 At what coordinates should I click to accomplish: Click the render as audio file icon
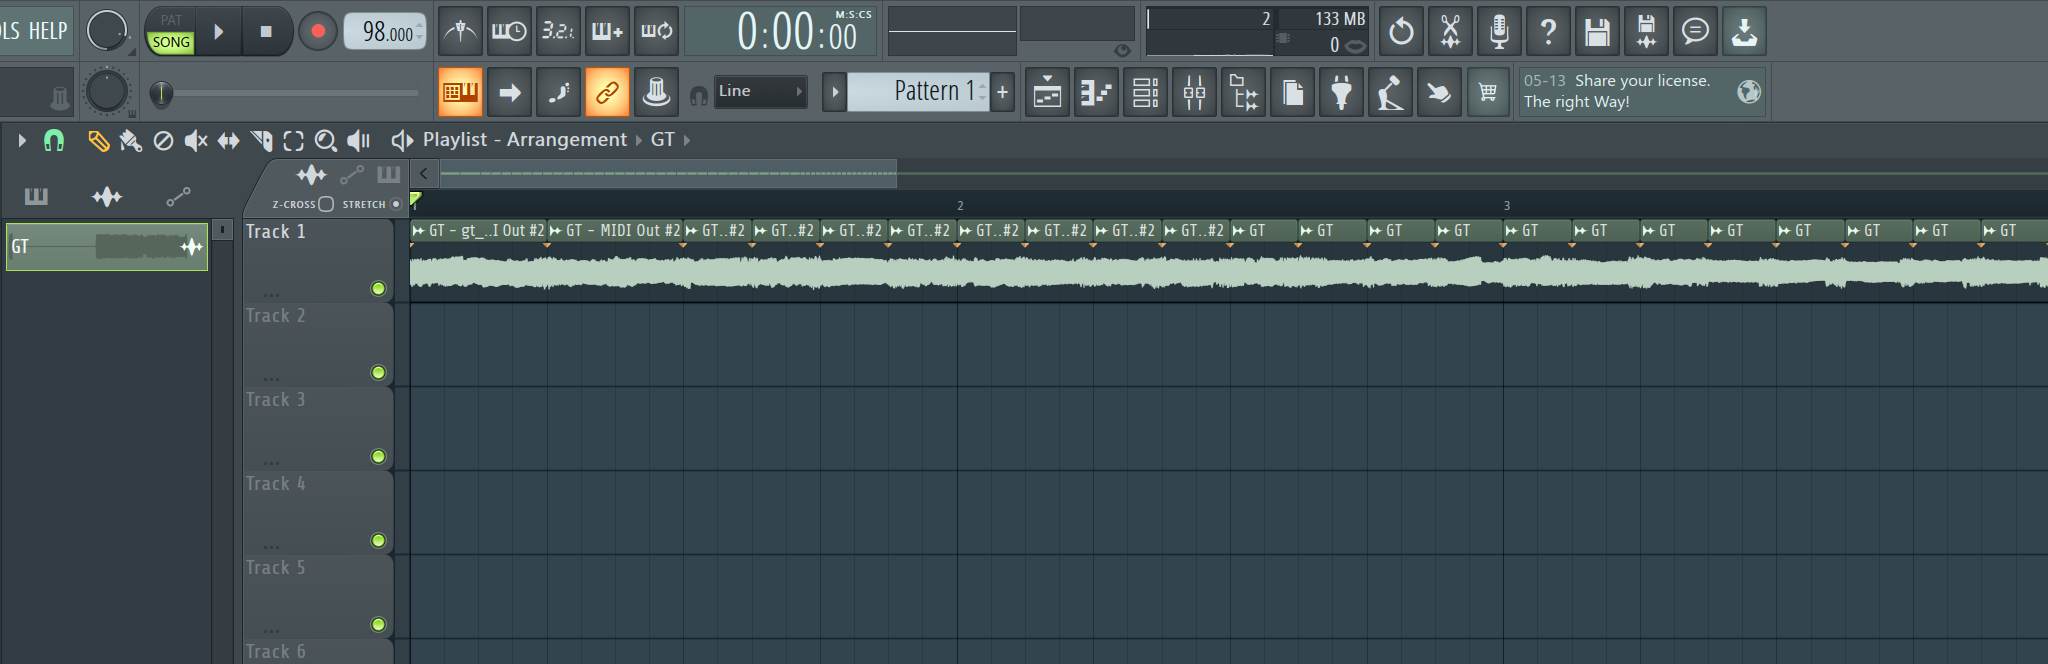pyautogui.click(x=1646, y=32)
